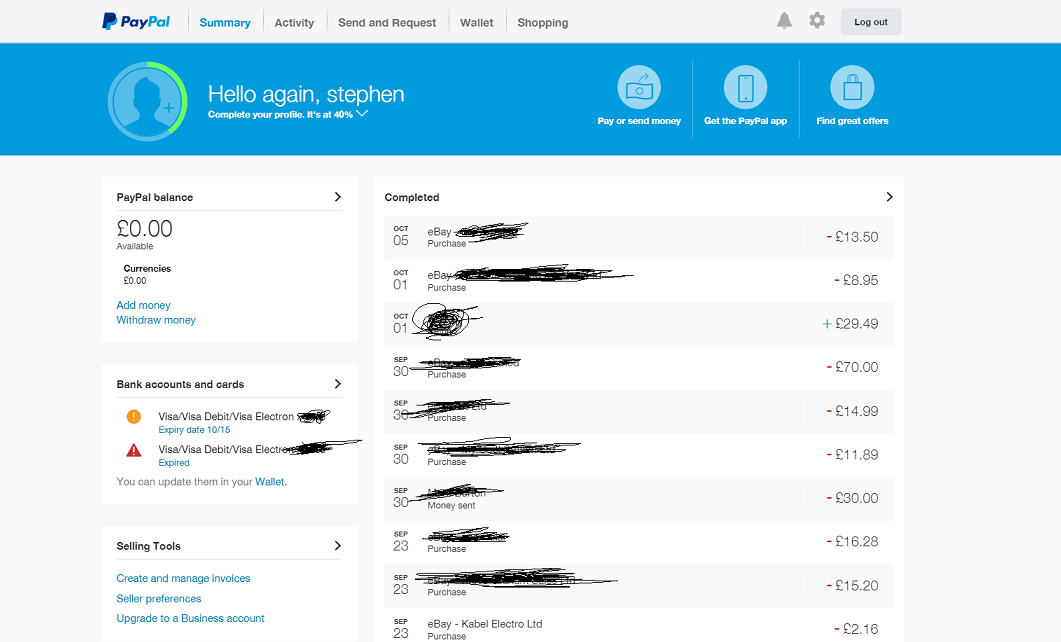Open Selling Tools arrow
Screen dimensions: 1061x642
coord(338,546)
